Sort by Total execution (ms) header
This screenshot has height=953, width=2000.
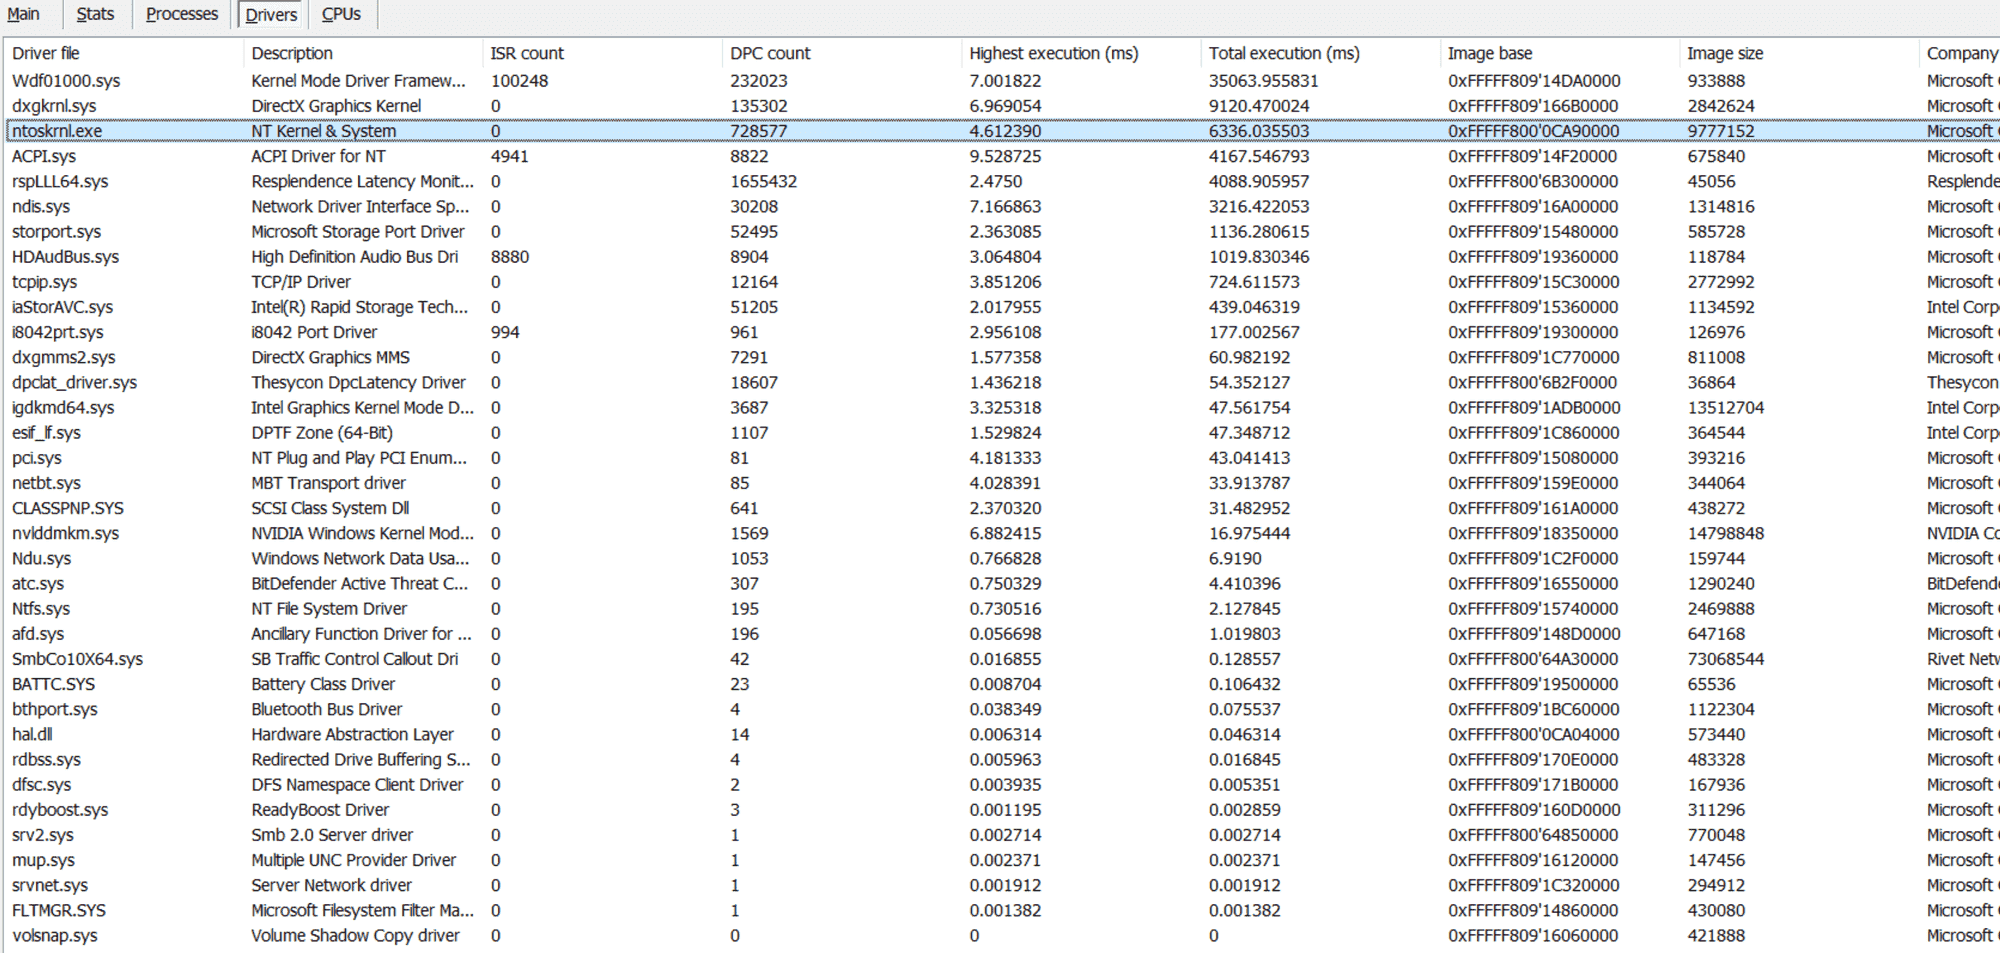tap(1320, 53)
